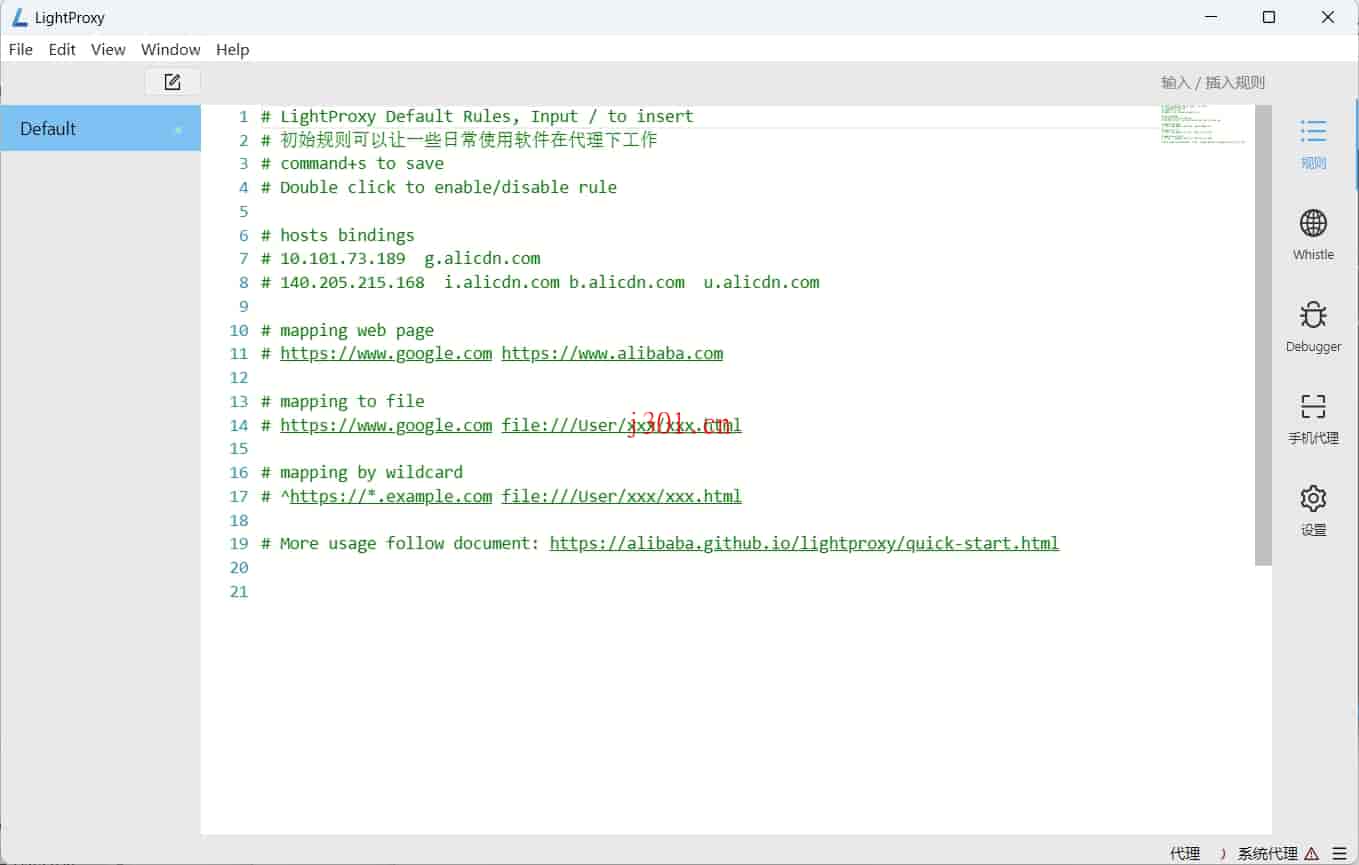This screenshot has height=865, width=1359.
Task: Close the LightProxy window
Action: [x=1328, y=17]
